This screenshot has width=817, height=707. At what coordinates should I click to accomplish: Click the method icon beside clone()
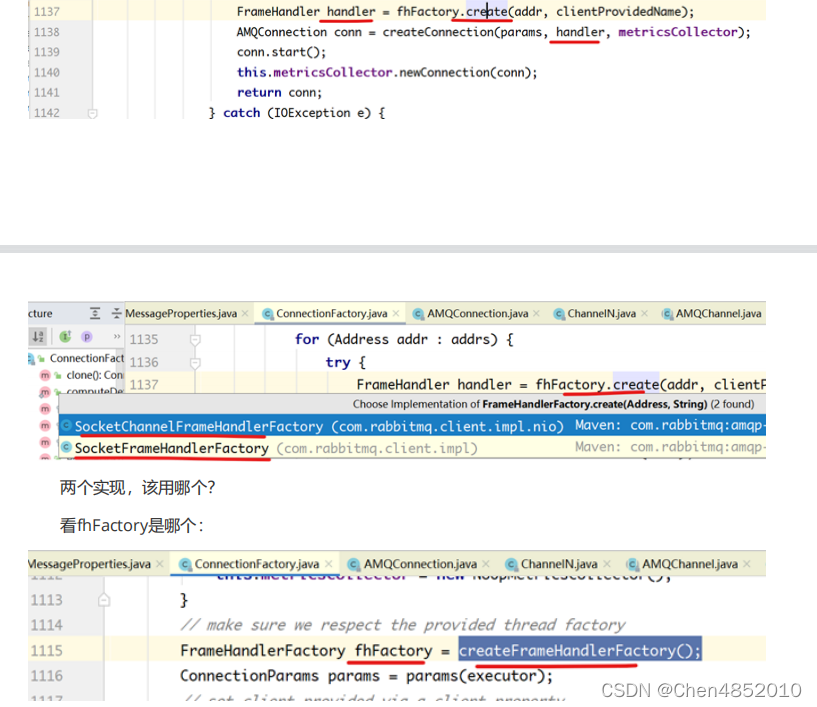coord(45,375)
